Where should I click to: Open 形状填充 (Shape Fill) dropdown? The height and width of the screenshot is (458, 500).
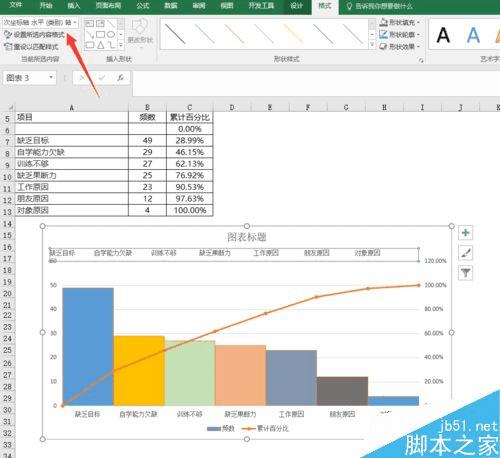[399, 22]
